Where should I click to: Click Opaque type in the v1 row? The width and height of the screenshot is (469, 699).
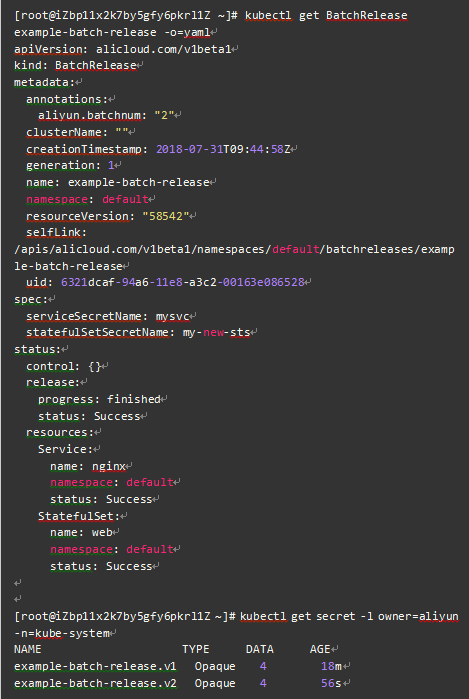215,667
